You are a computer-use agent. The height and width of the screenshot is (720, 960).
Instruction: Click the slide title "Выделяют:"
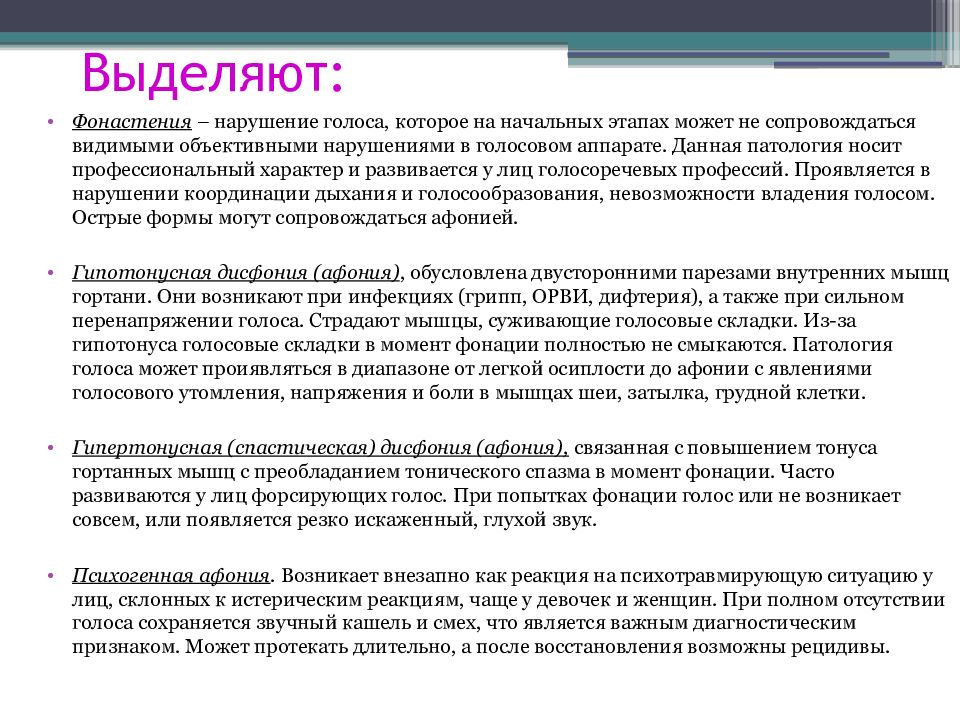point(212,74)
